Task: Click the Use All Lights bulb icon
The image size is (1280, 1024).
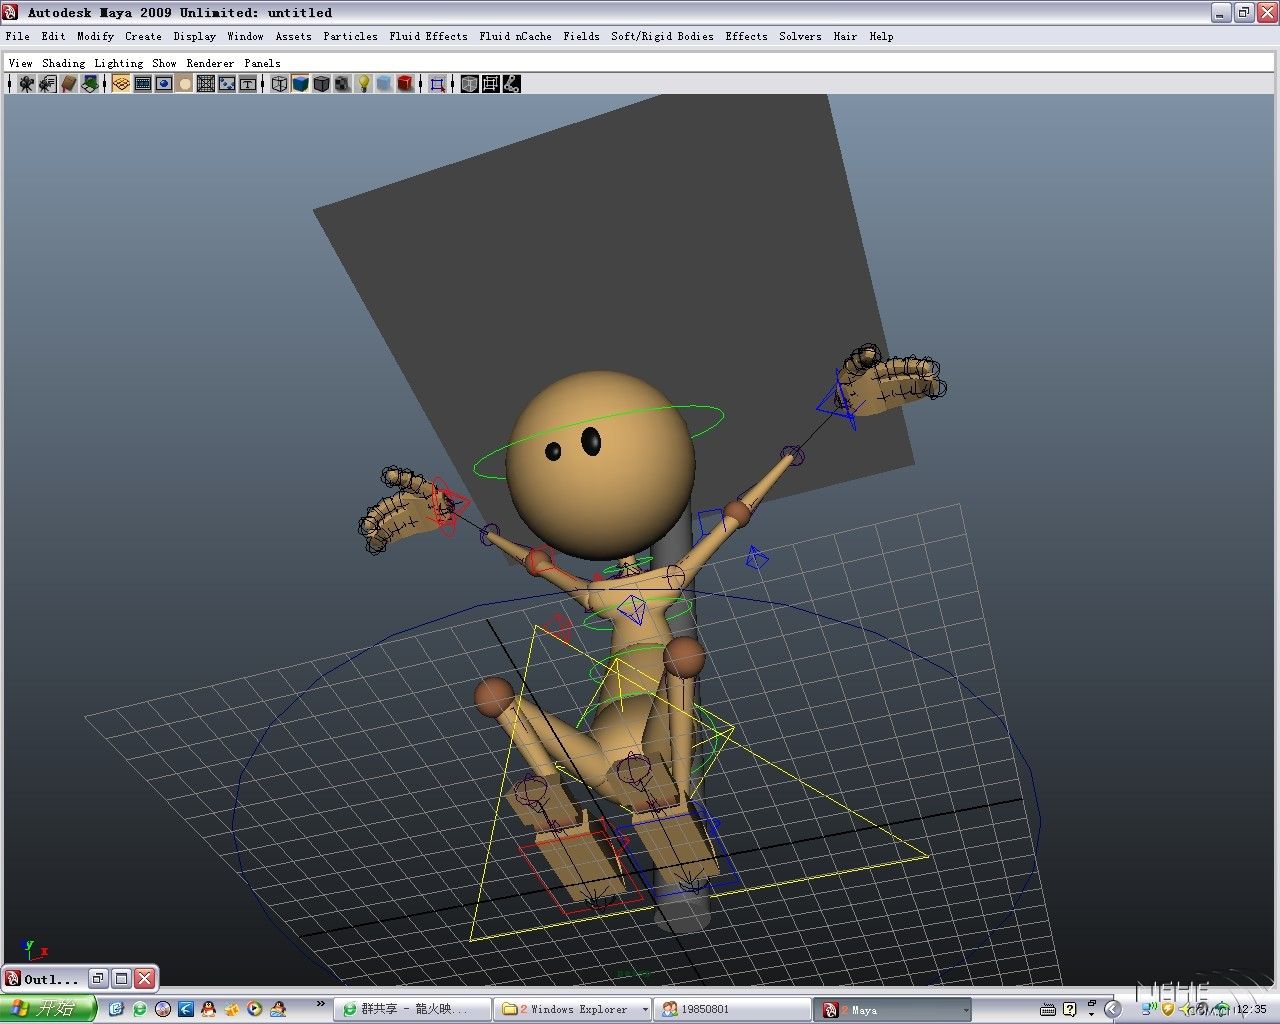Action: [x=364, y=84]
